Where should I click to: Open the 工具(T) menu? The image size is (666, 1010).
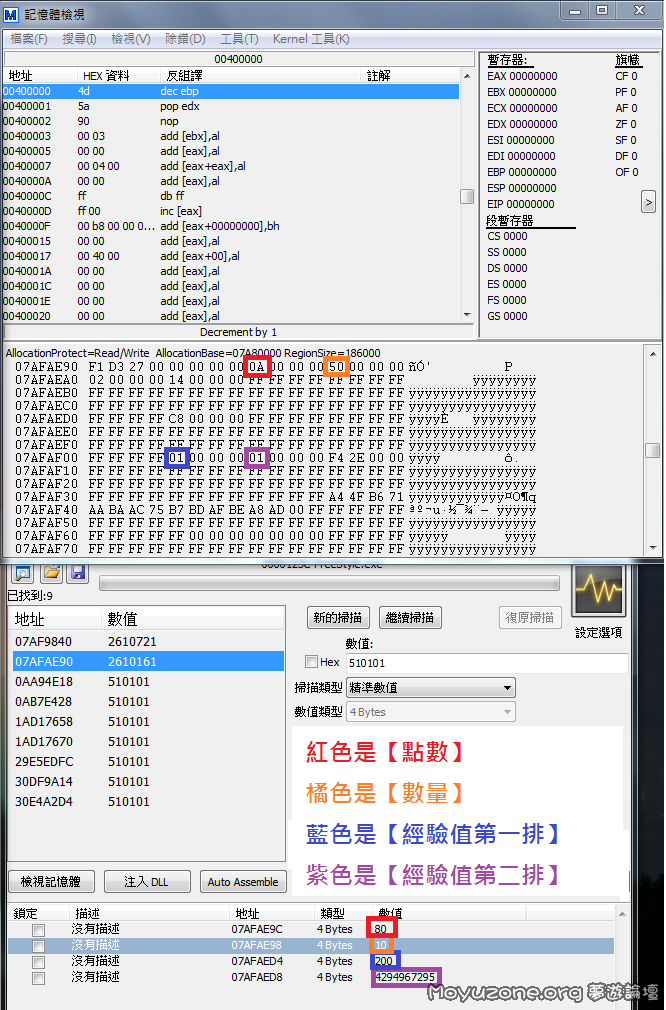coord(239,39)
